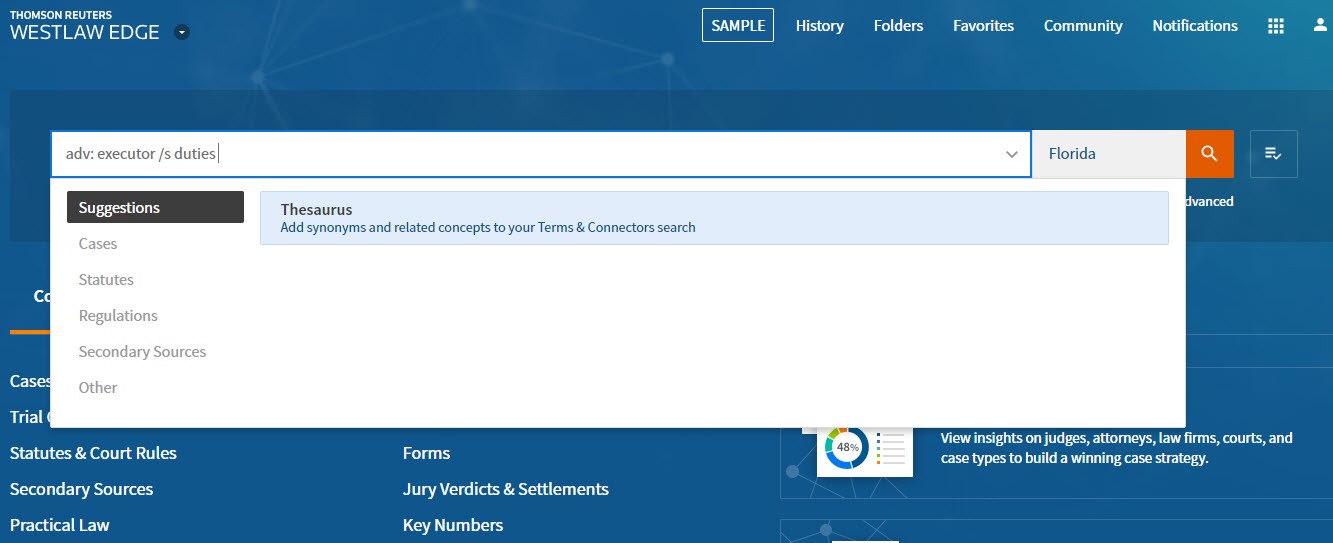The width and height of the screenshot is (1333, 543).
Task: Open the user profile icon
Action: [x=1320, y=26]
